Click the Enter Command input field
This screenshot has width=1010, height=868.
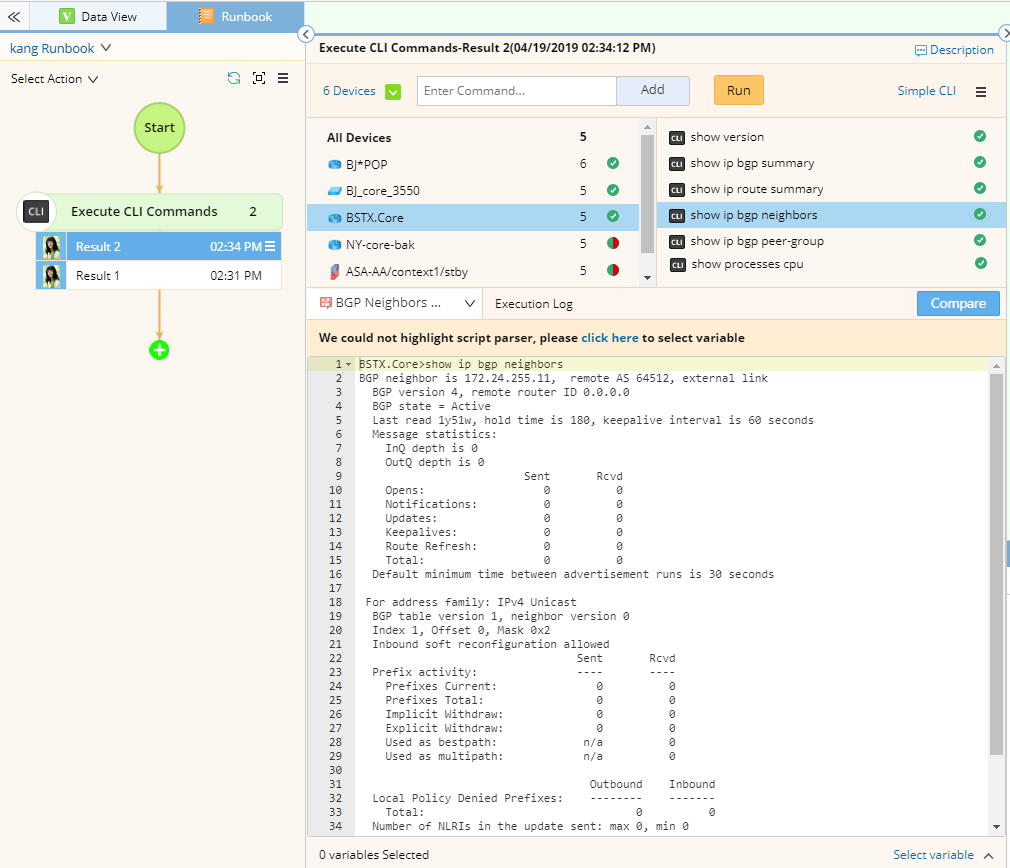[516, 91]
